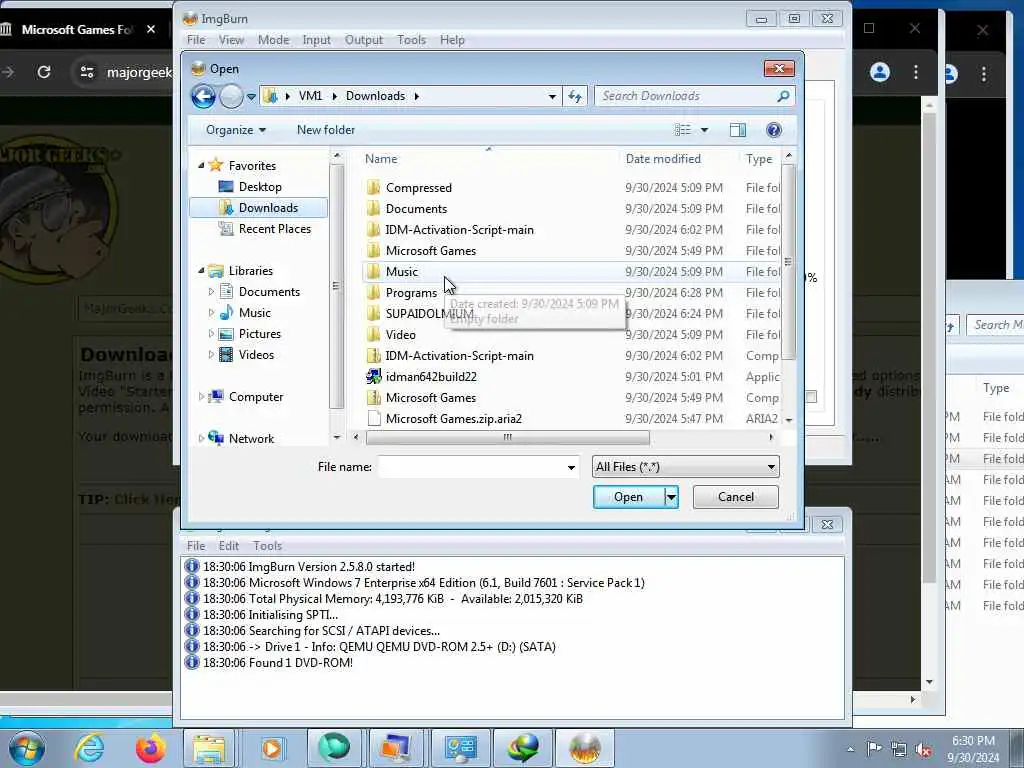The height and width of the screenshot is (768, 1024).
Task: Click the Change your view icon
Action: 682,130
